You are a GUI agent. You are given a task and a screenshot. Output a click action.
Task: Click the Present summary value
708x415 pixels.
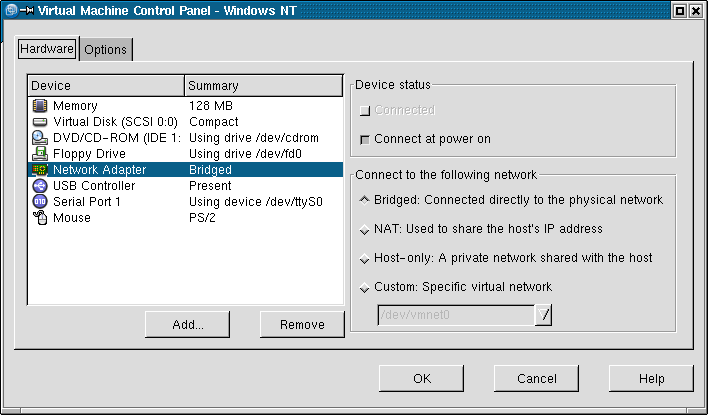(x=210, y=186)
